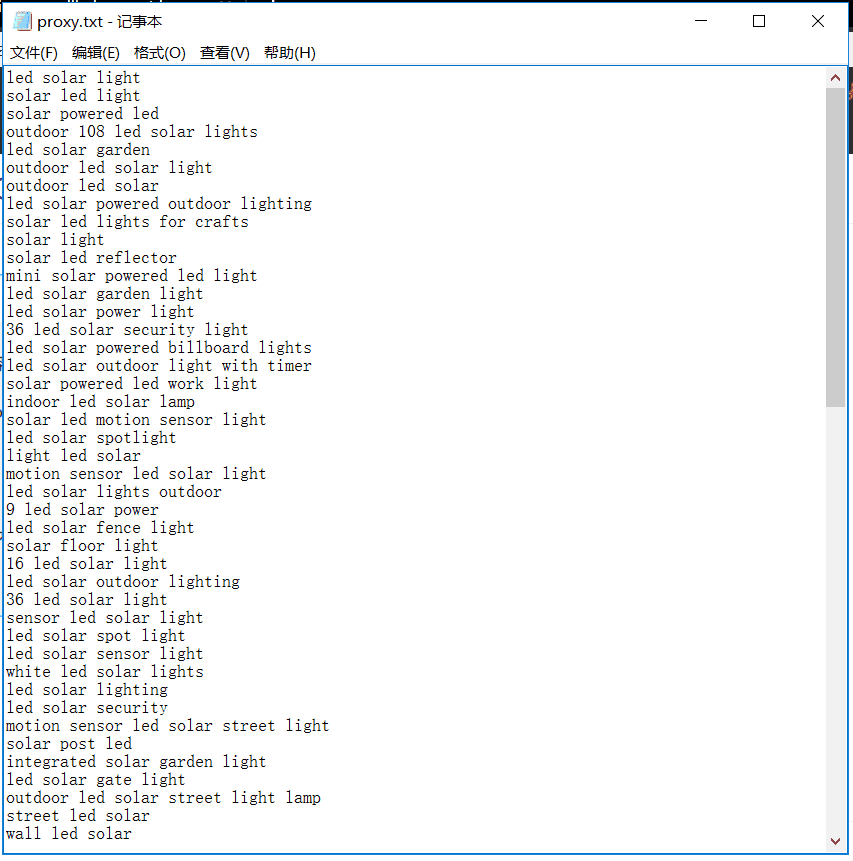Click the line 'solar floor light'
Image resolution: width=853 pixels, height=861 pixels.
click(x=82, y=546)
